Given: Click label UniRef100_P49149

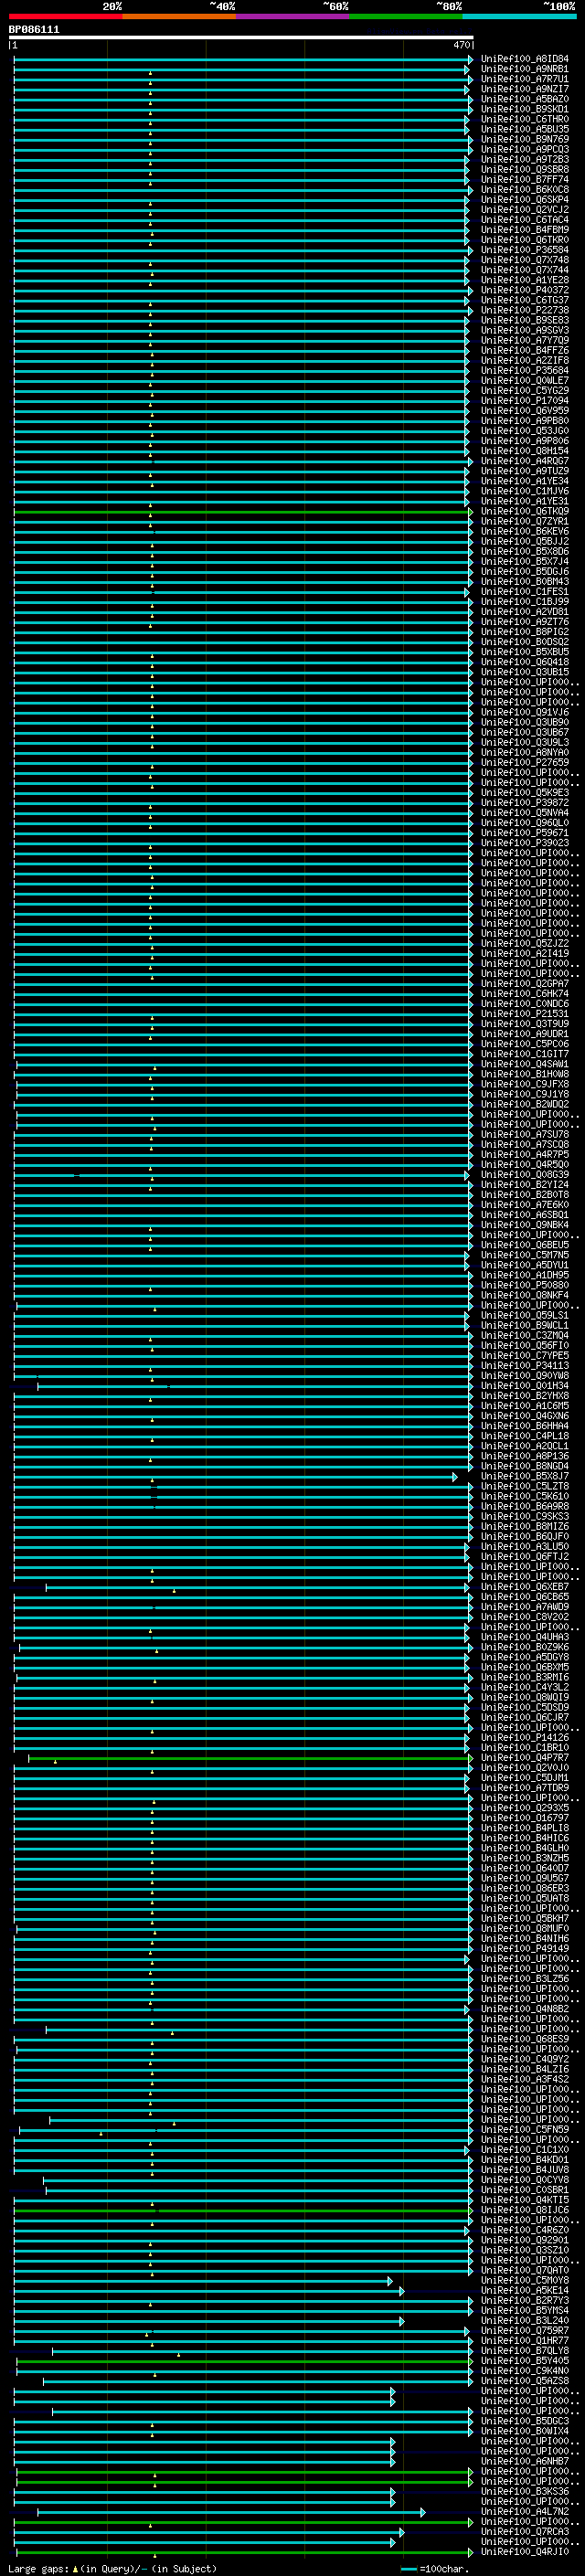Looking at the screenshot, I should tap(525, 1948).
